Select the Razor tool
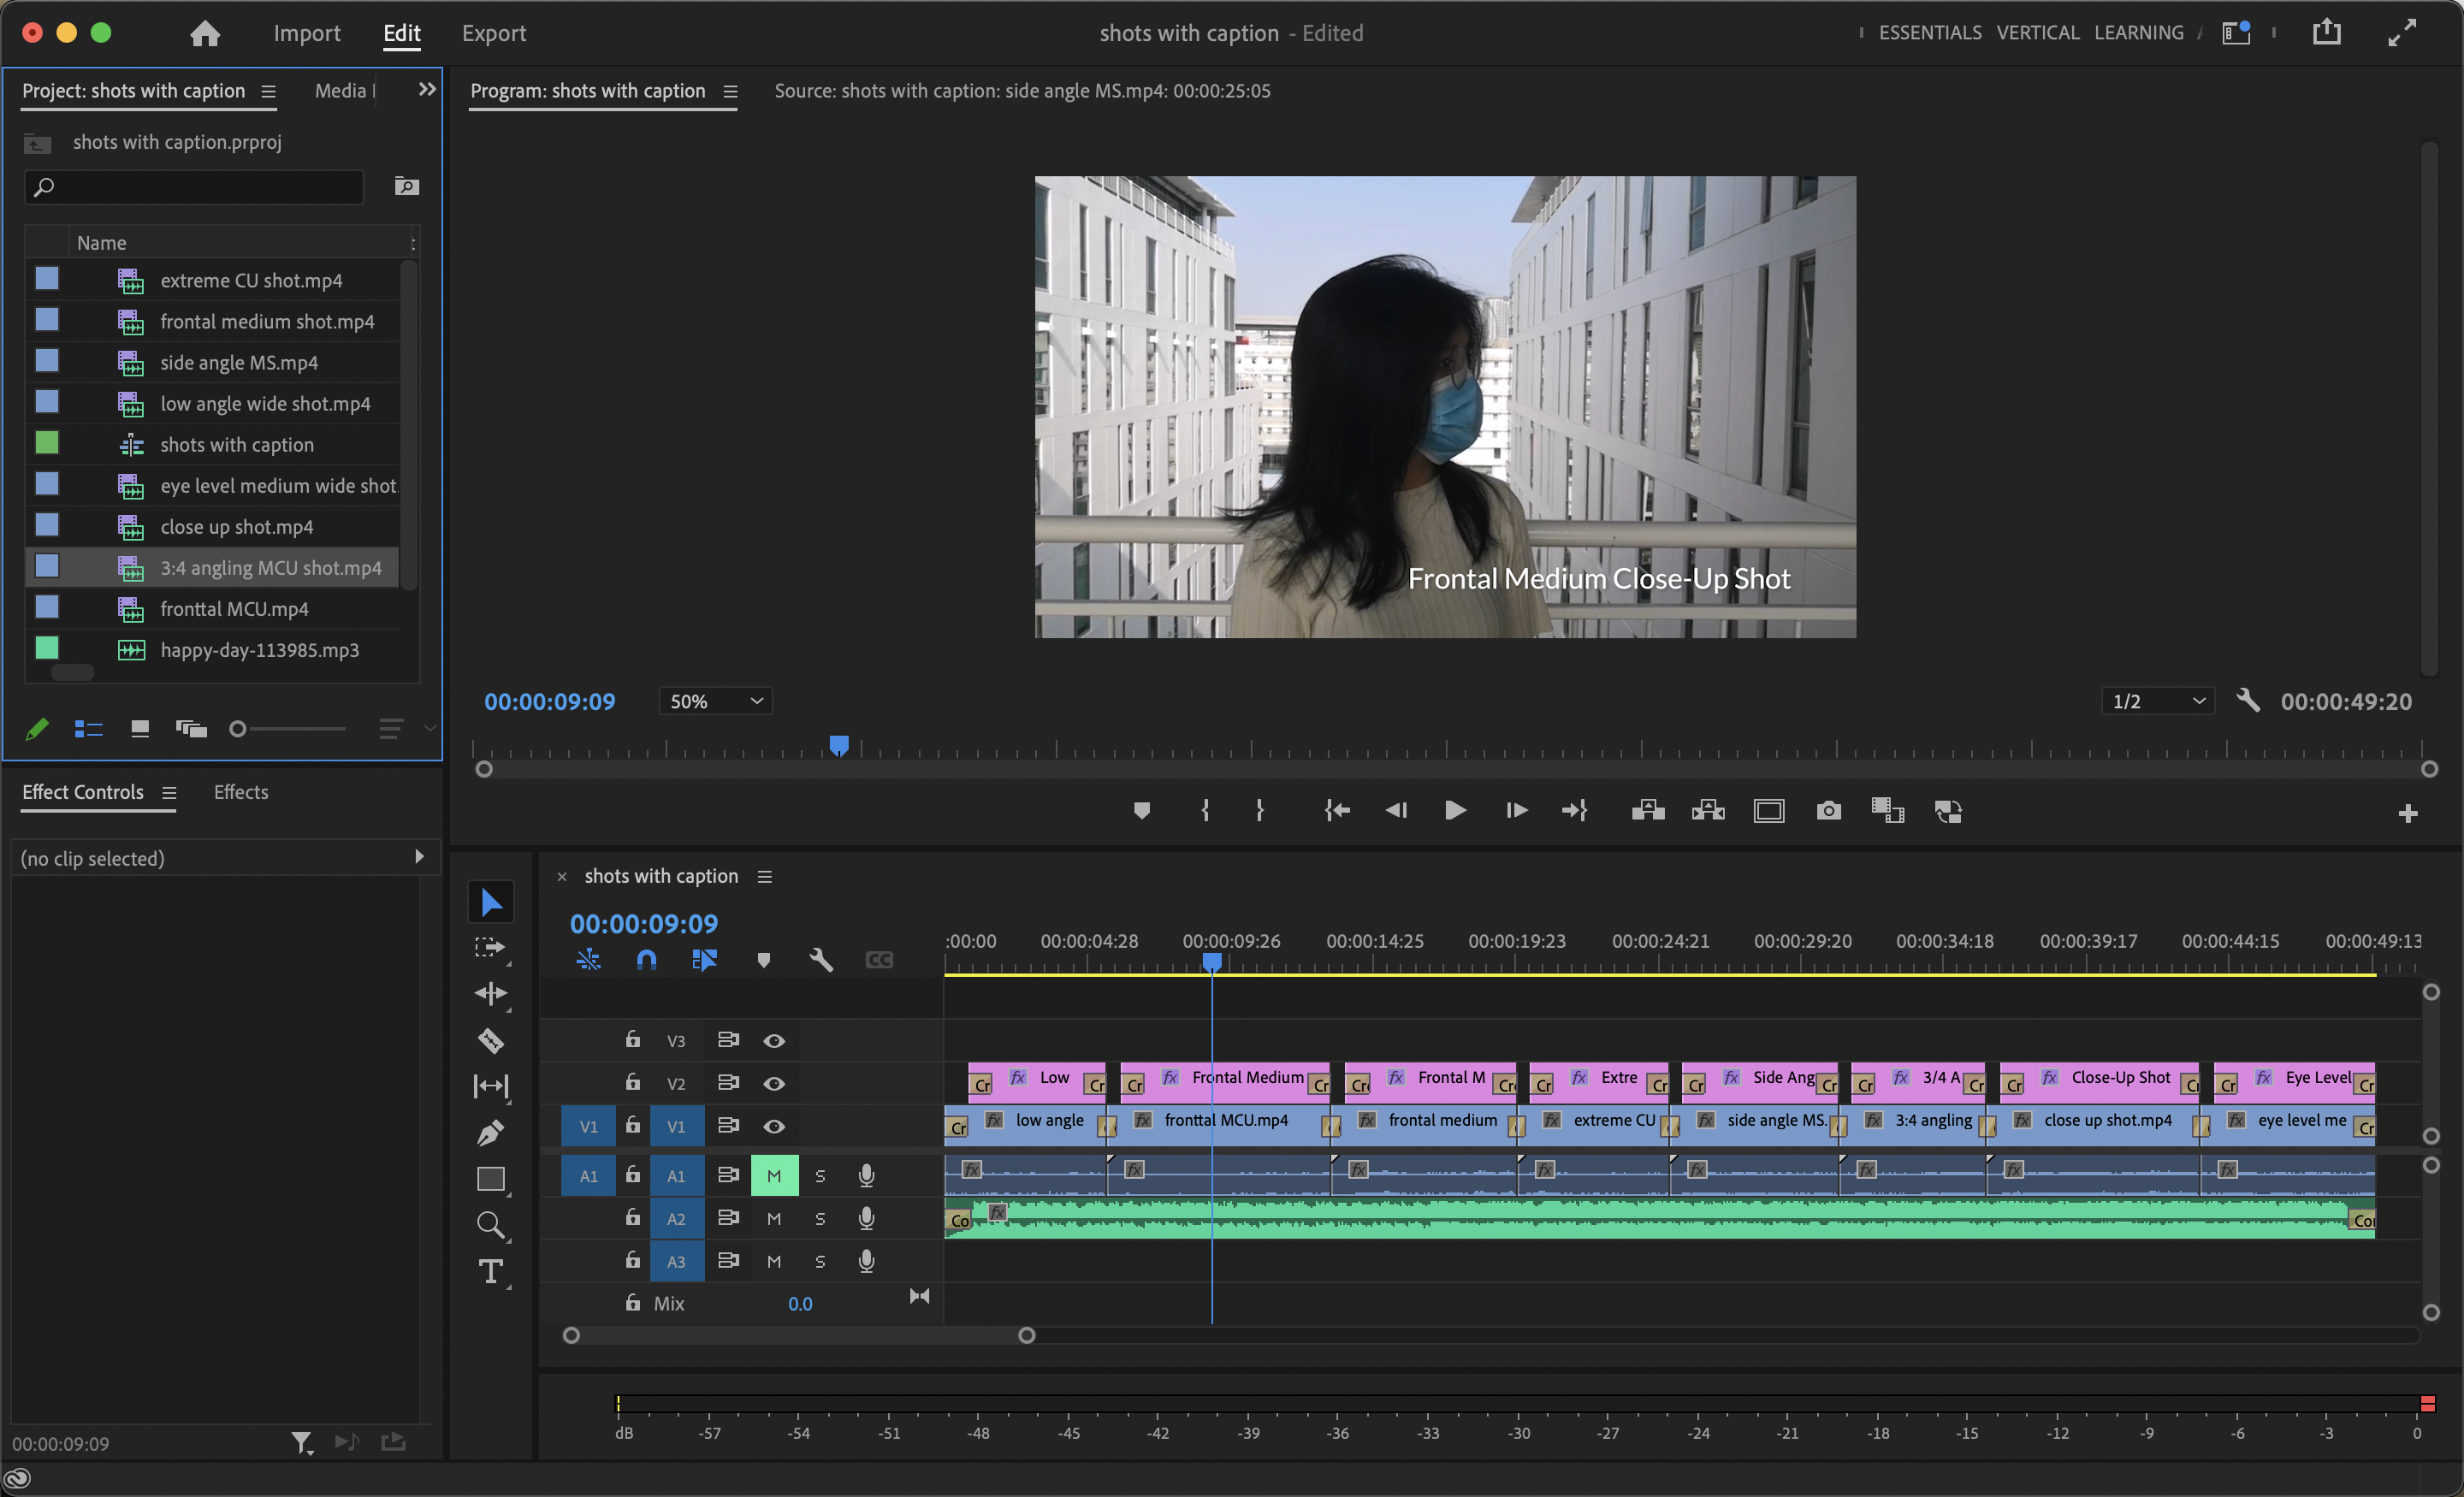Image resolution: width=2464 pixels, height=1497 pixels. pyautogui.click(x=490, y=1040)
